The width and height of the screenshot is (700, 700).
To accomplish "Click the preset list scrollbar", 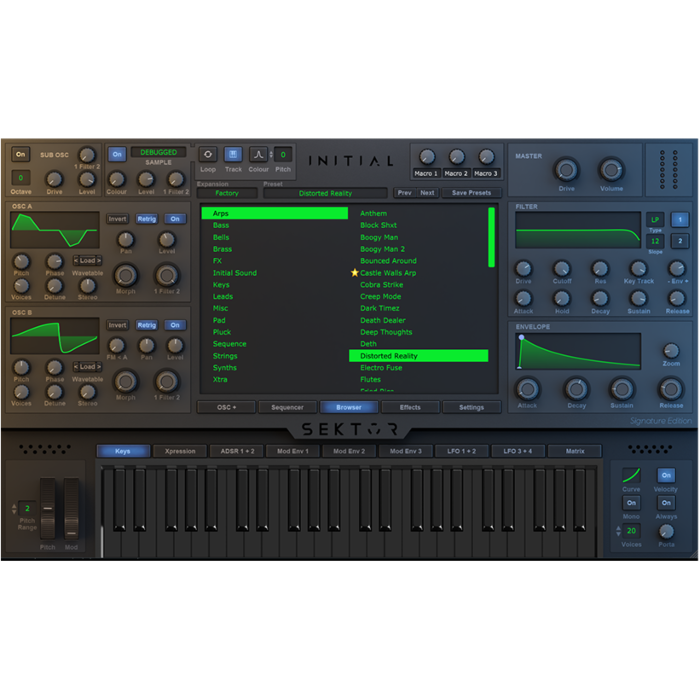I will [492, 237].
